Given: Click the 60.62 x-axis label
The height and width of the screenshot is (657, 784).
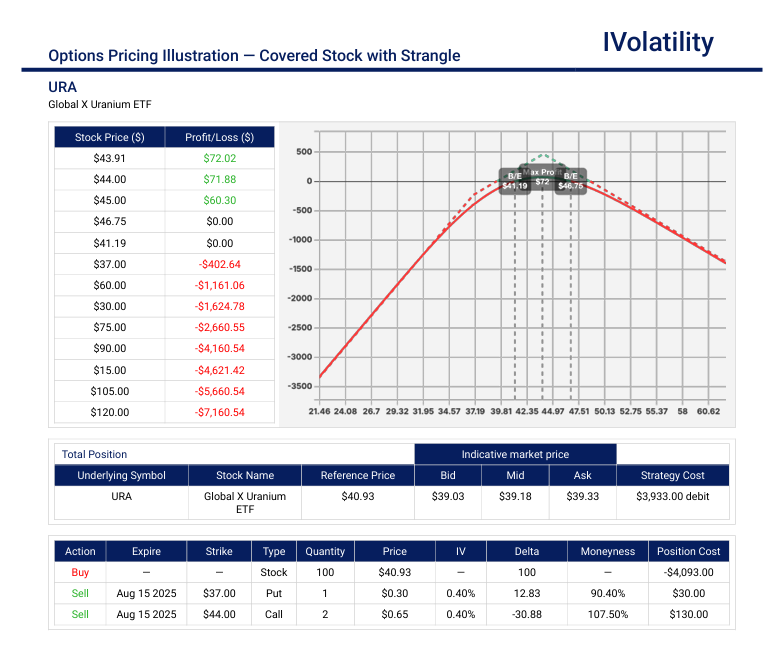Looking at the screenshot, I should [x=708, y=411].
